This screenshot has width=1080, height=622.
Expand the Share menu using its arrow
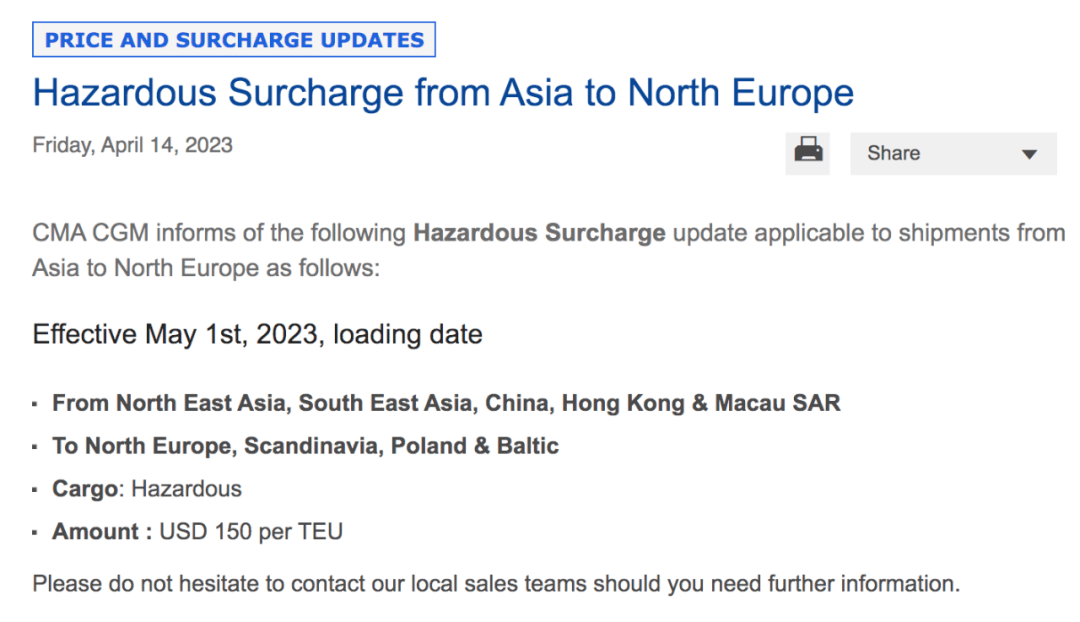[1029, 155]
